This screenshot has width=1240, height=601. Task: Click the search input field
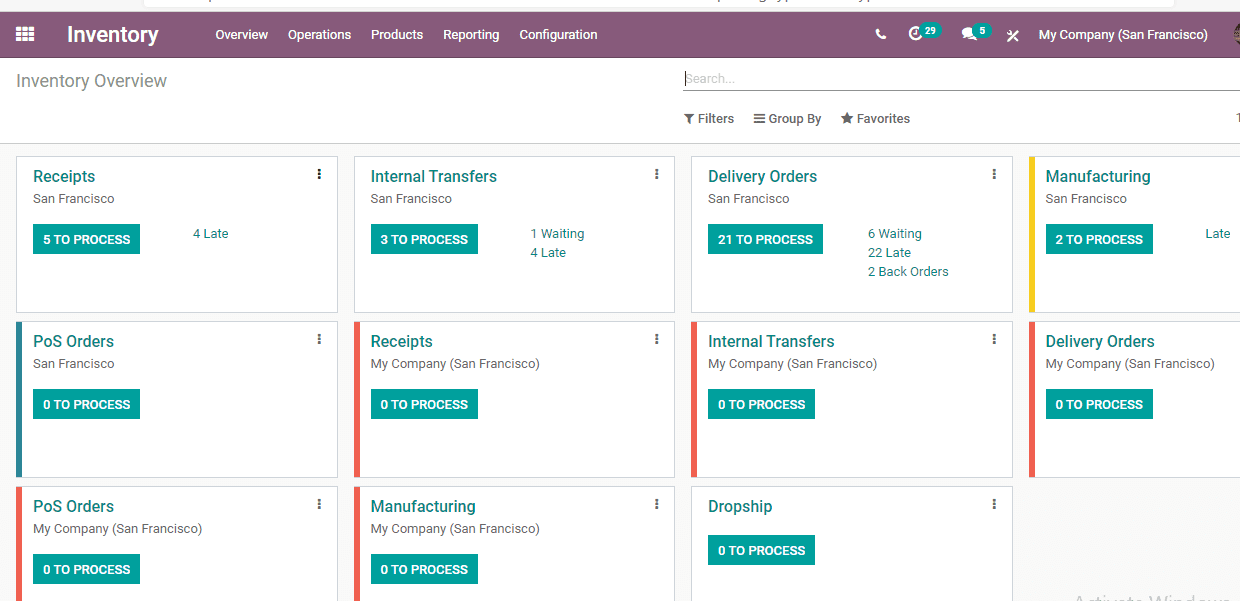[960, 78]
